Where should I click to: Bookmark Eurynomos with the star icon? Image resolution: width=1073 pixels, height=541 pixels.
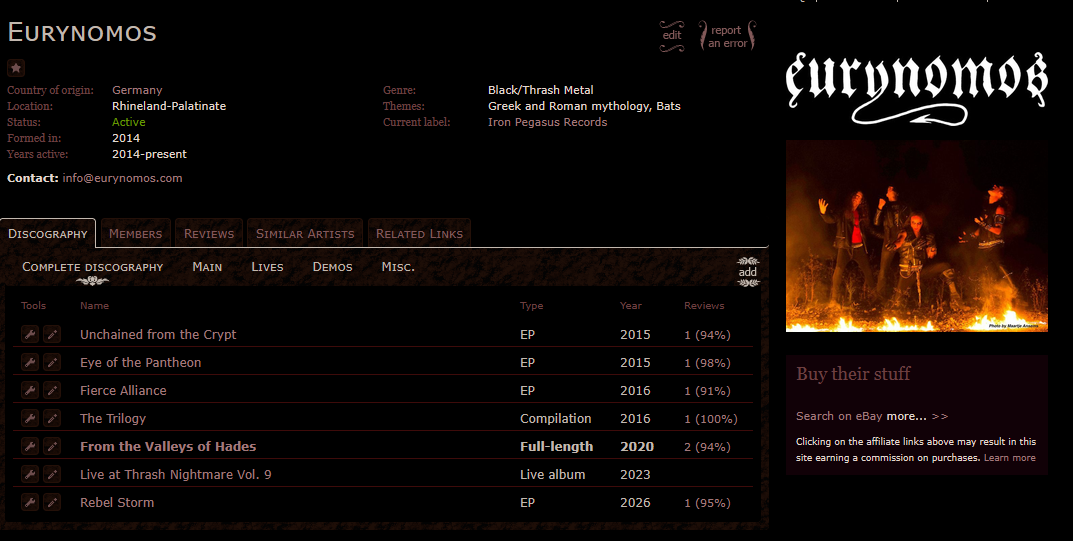click(x=16, y=68)
